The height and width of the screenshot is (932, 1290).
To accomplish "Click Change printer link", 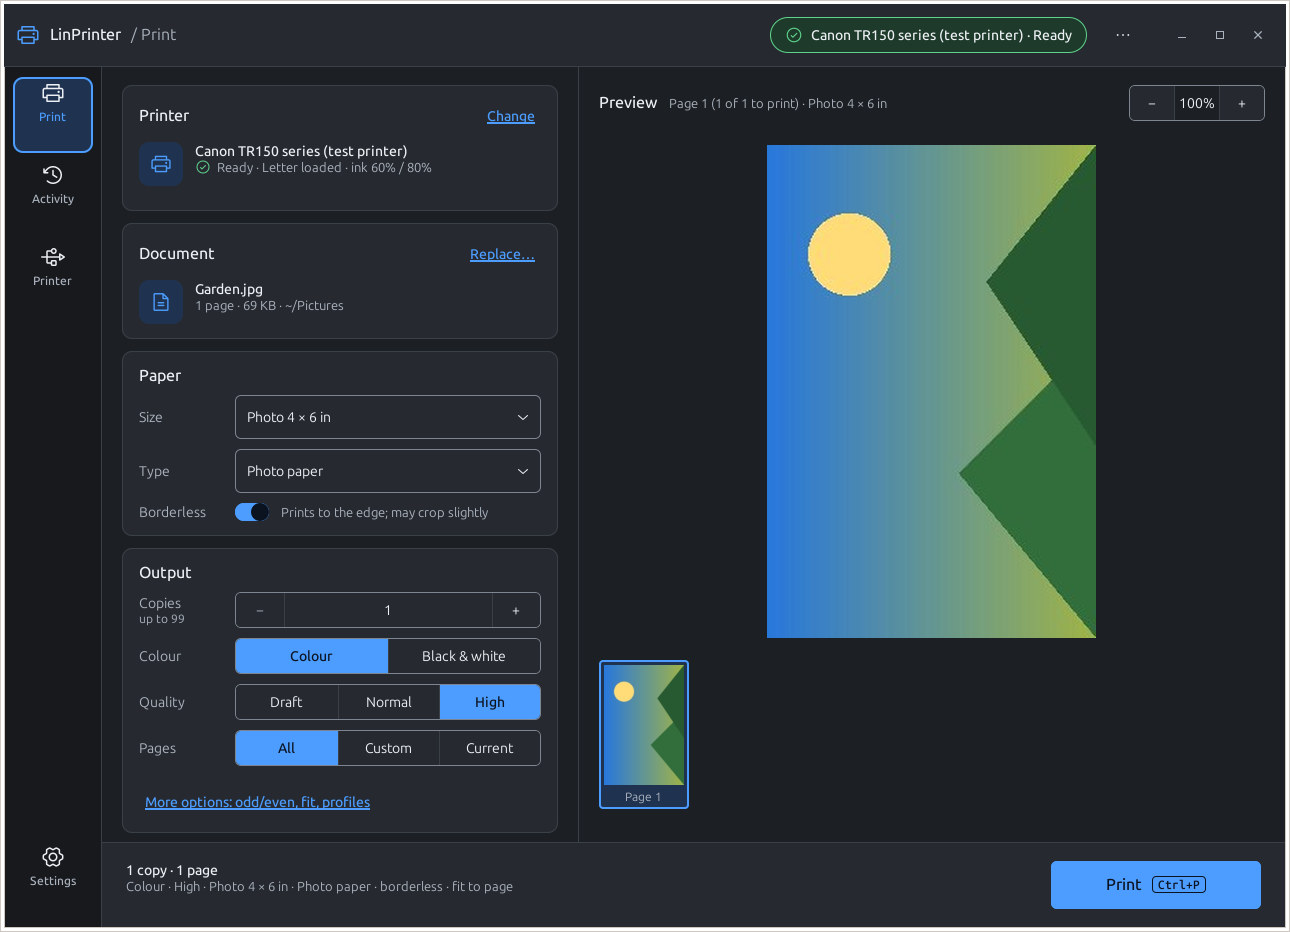I will point(511,116).
